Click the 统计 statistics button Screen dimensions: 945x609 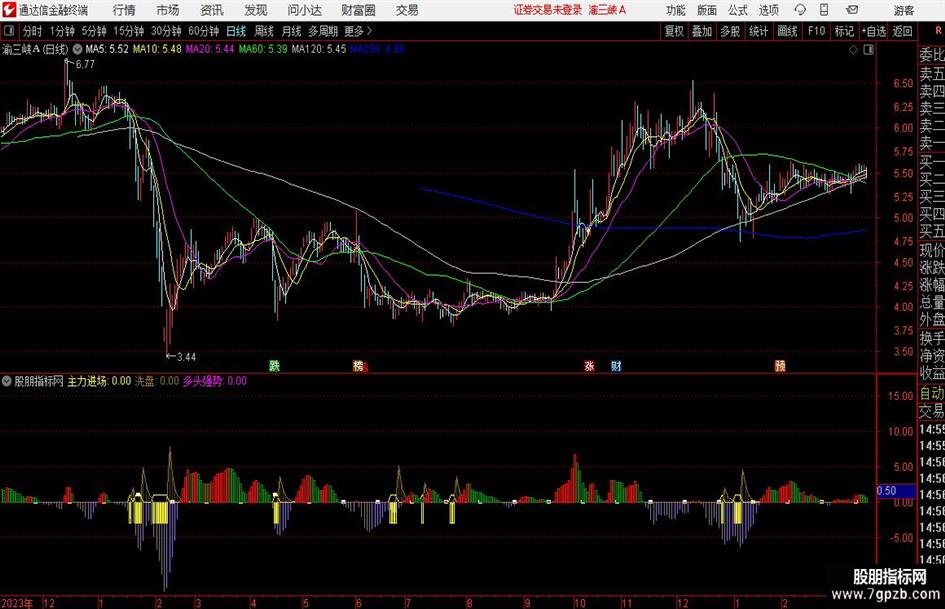click(x=758, y=31)
